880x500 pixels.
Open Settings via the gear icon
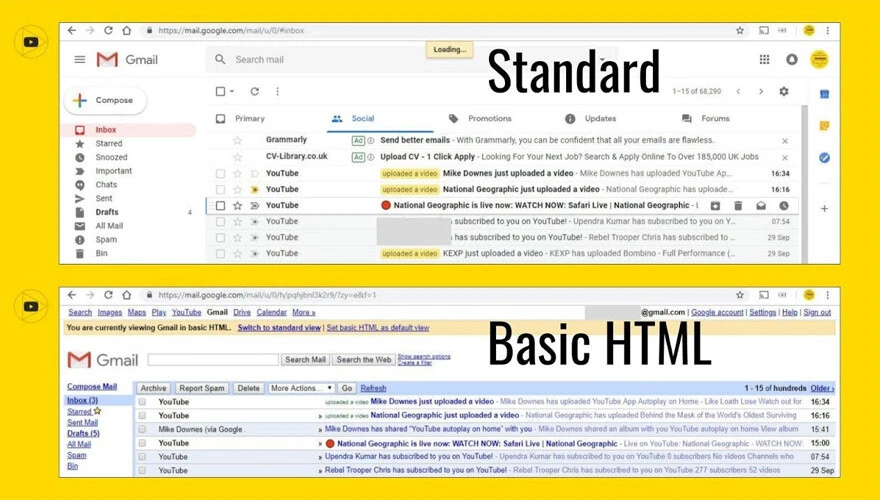[x=783, y=91]
